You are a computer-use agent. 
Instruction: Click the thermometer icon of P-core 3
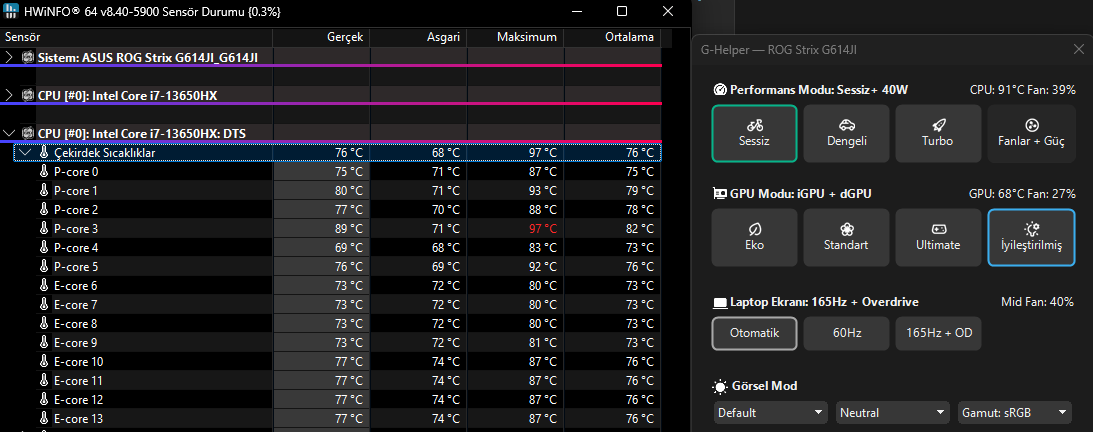coord(44,229)
